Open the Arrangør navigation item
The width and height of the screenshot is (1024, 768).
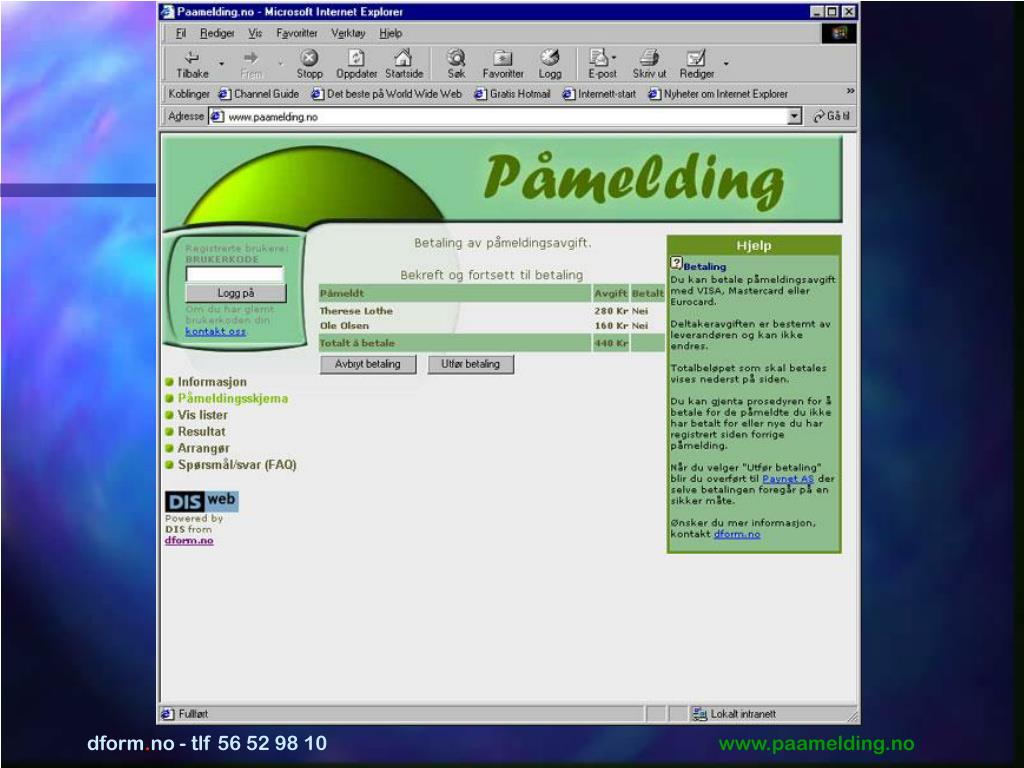coord(203,449)
